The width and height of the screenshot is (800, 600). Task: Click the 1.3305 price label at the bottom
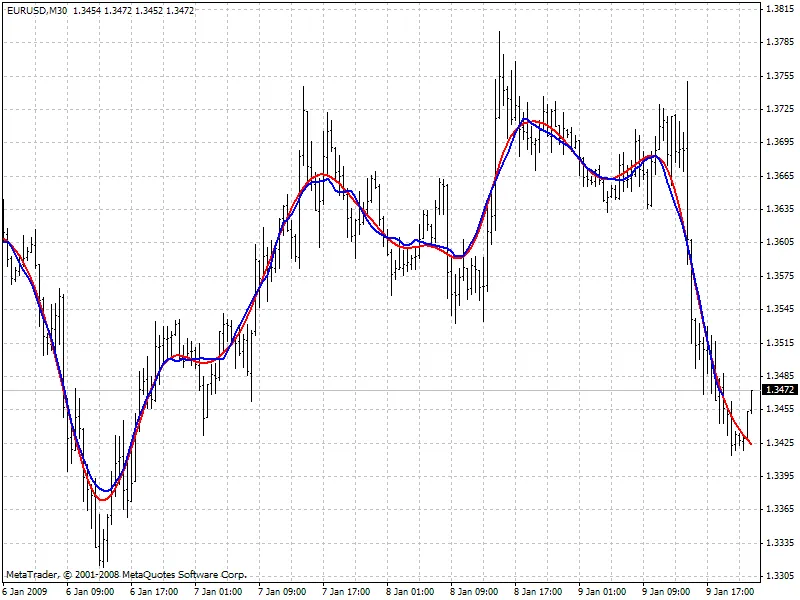click(779, 576)
